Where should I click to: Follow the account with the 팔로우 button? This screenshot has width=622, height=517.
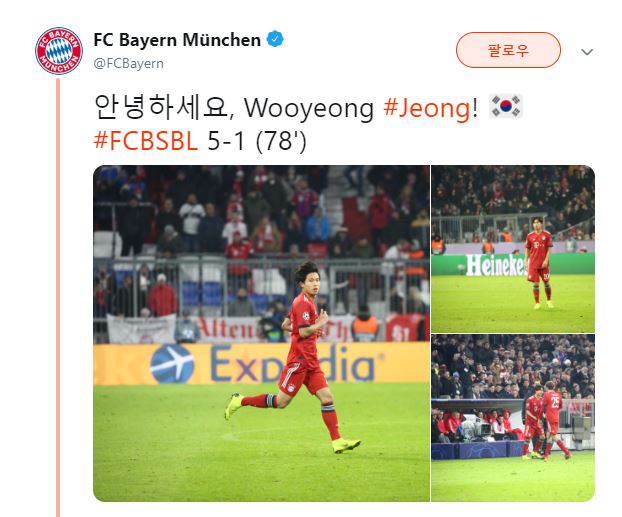[508, 50]
